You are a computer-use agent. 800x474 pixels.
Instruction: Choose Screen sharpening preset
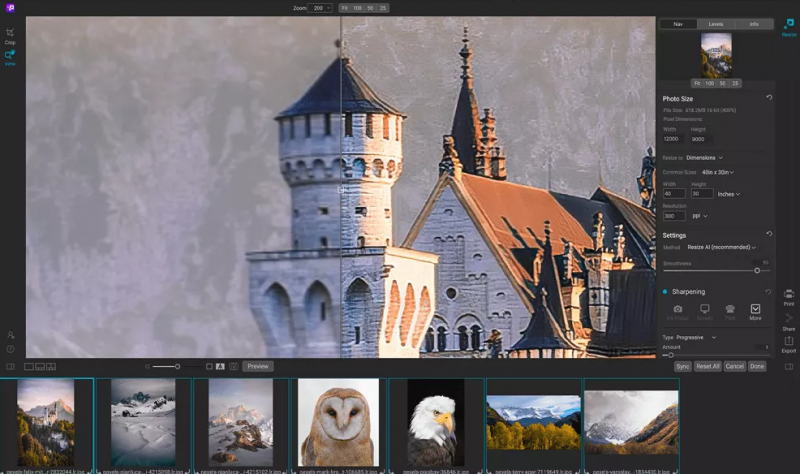(x=704, y=311)
